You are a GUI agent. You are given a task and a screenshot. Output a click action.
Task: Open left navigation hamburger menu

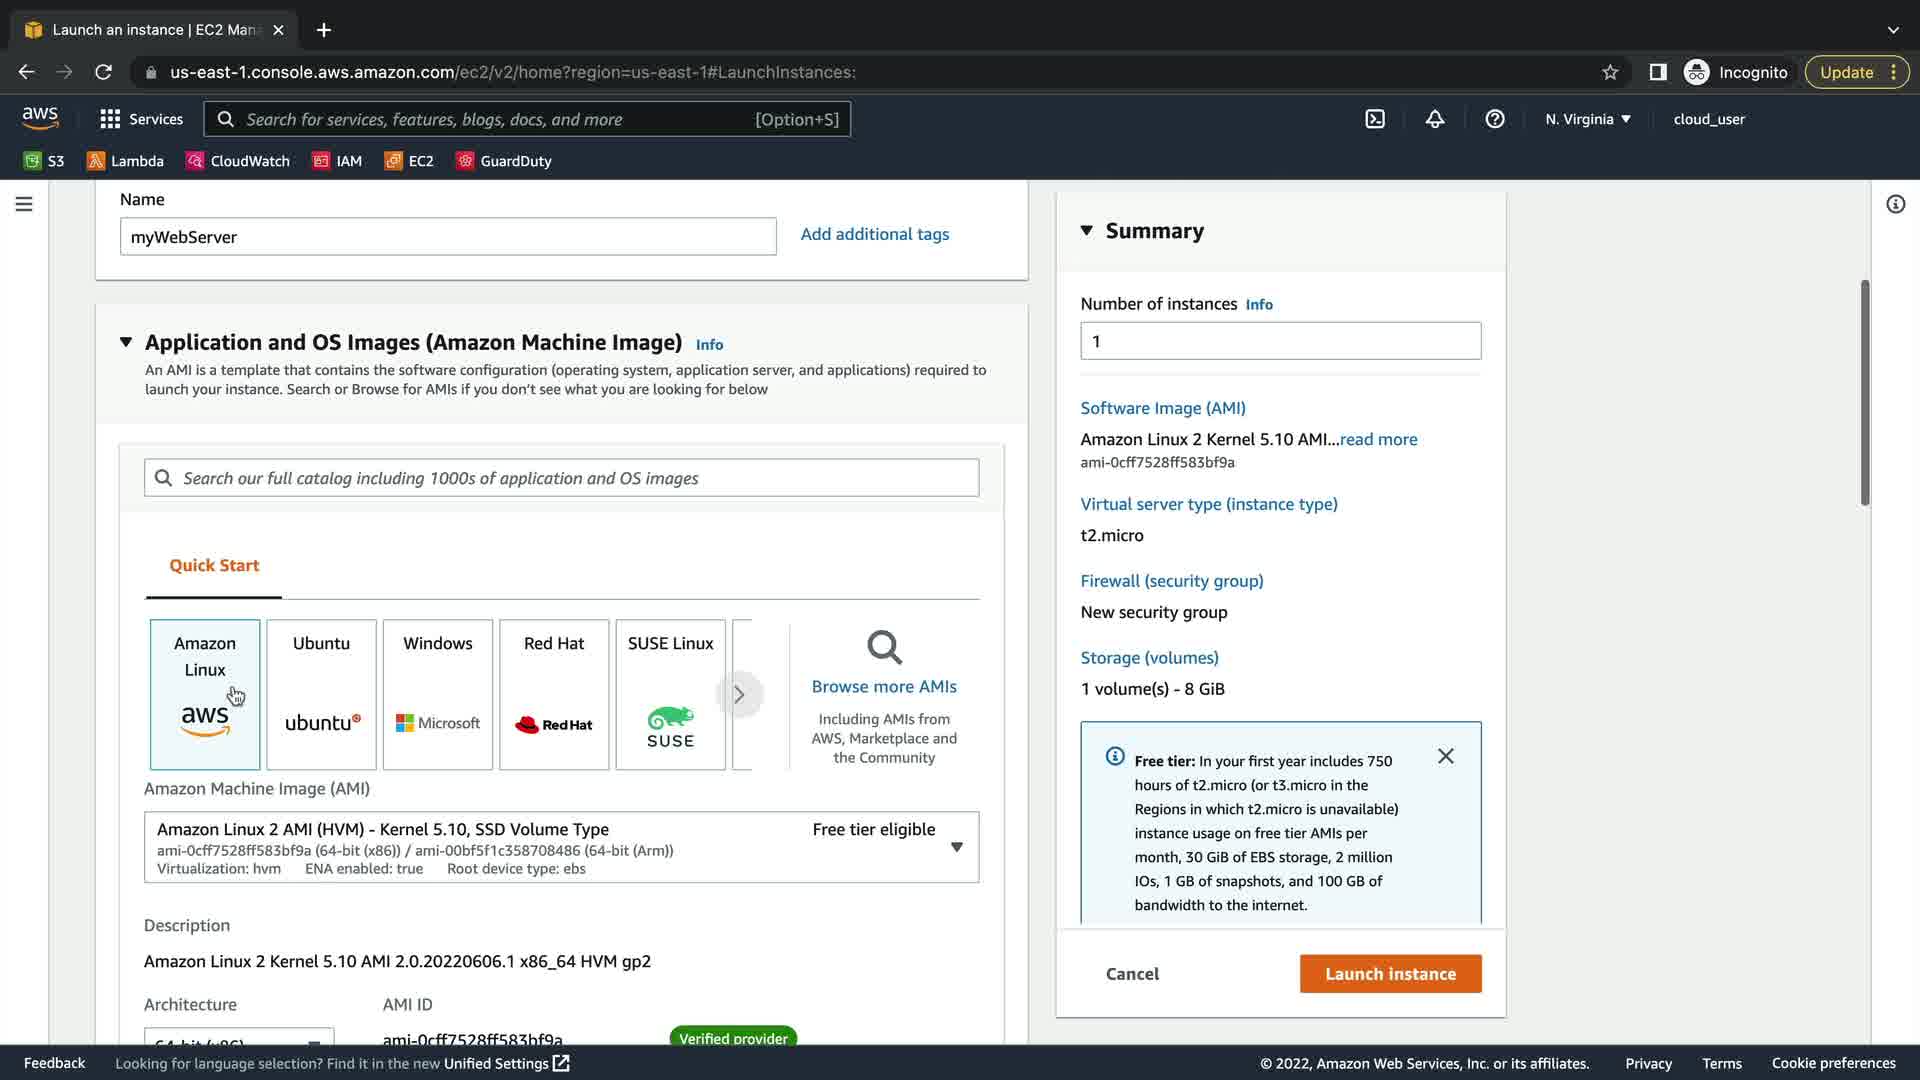tap(24, 204)
